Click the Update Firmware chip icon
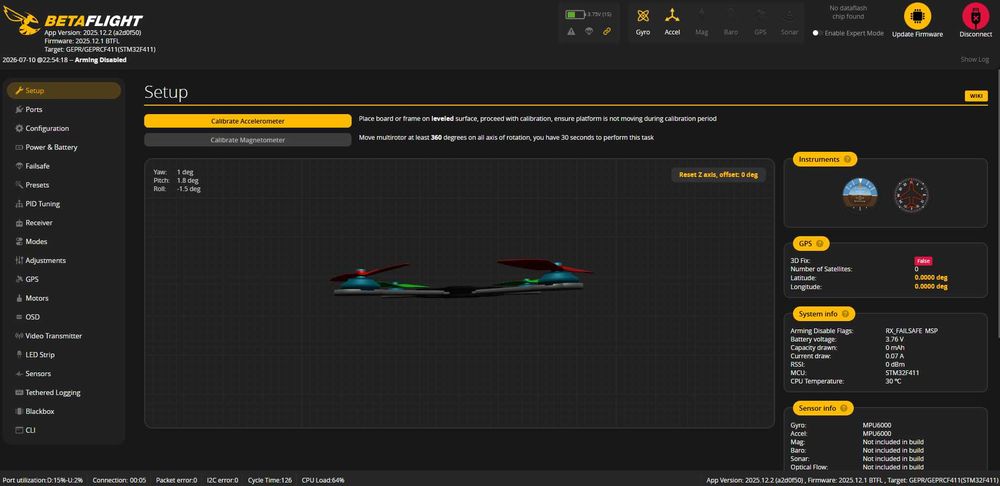This screenshot has width=1000, height=486. point(917,16)
